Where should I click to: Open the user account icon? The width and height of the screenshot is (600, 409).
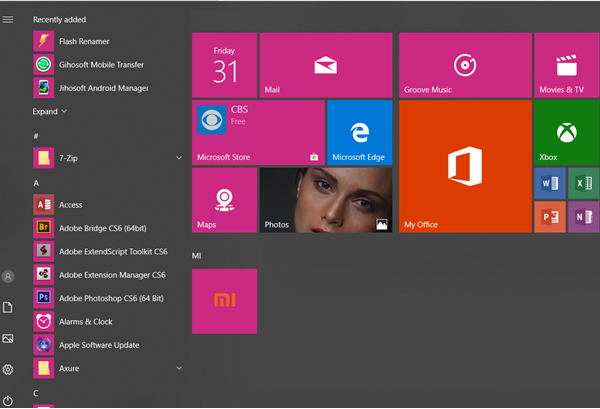[8, 276]
